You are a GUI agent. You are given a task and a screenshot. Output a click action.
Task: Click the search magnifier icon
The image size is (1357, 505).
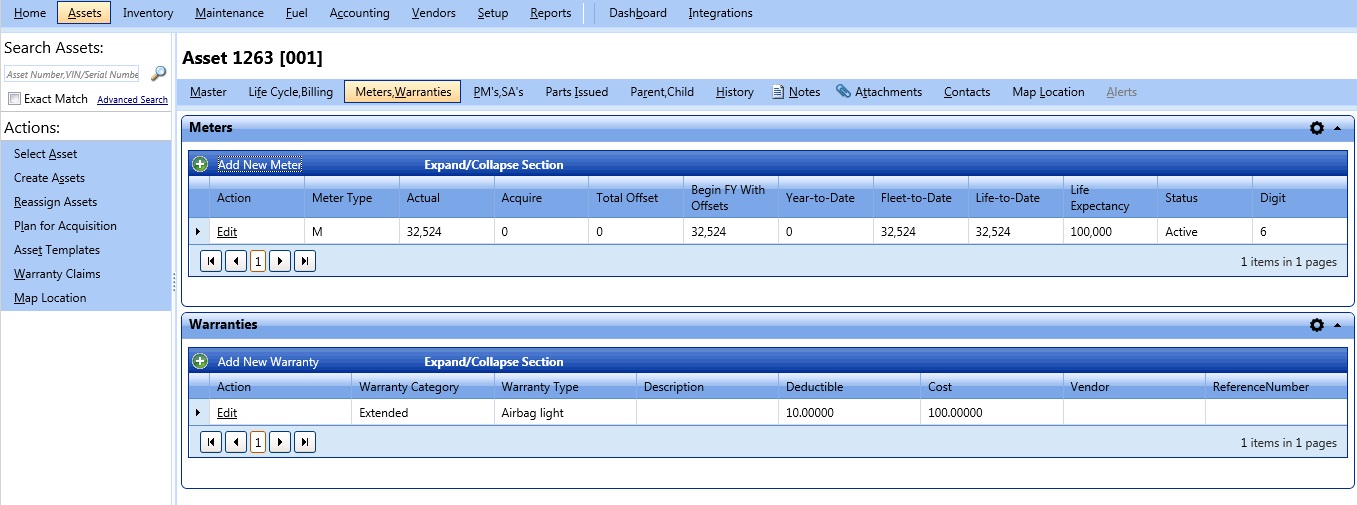(x=158, y=74)
